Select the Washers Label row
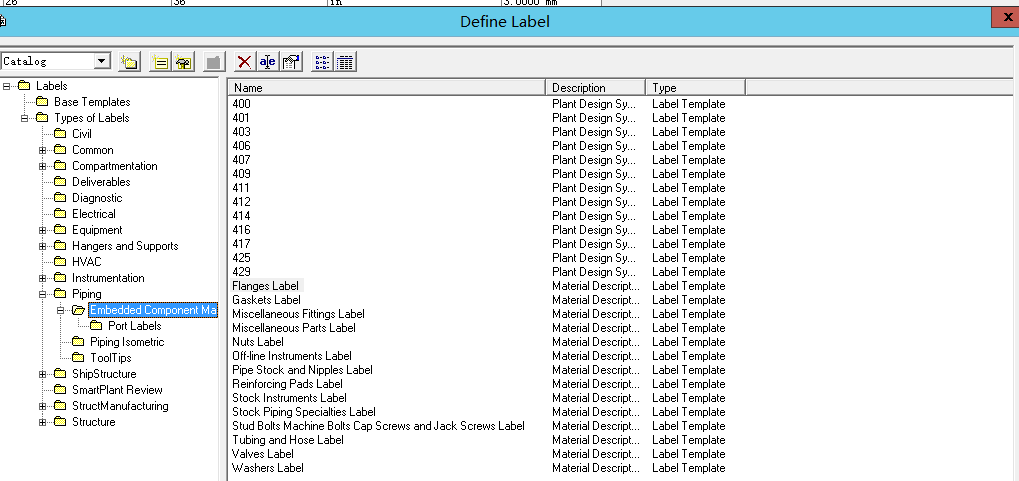1019x481 pixels. click(x=268, y=468)
